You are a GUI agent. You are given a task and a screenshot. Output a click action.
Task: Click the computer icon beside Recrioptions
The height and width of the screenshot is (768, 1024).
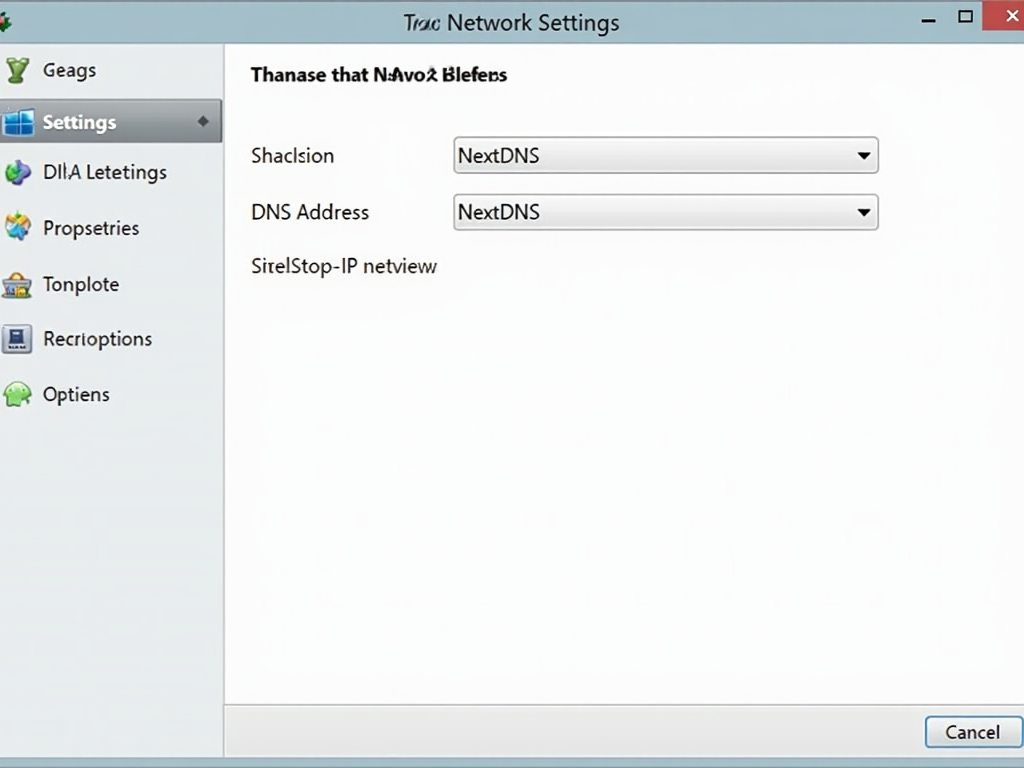click(17, 339)
